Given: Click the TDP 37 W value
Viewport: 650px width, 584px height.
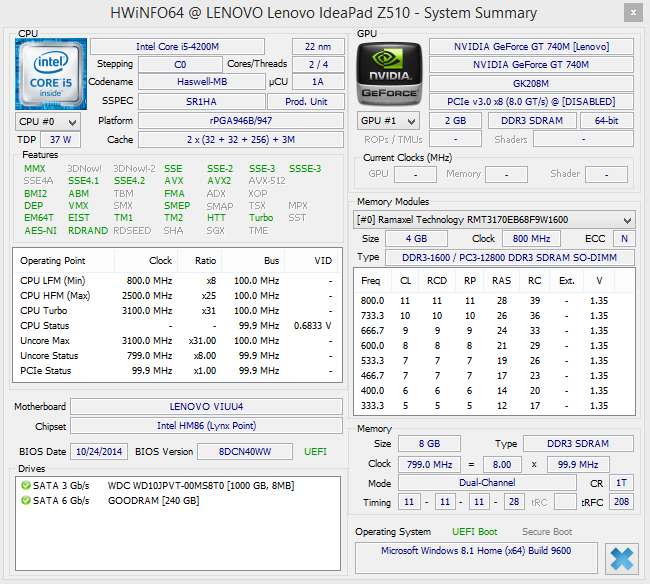Looking at the screenshot, I should (61, 140).
